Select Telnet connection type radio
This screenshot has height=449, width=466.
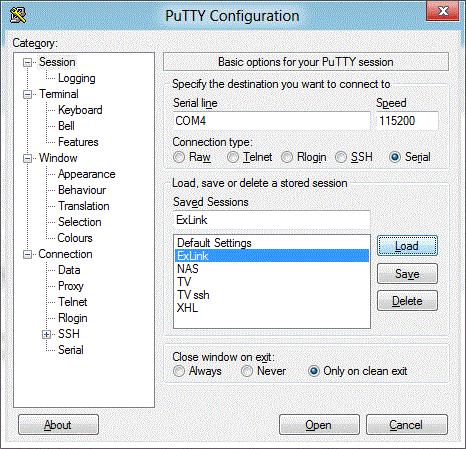pyautogui.click(x=233, y=157)
